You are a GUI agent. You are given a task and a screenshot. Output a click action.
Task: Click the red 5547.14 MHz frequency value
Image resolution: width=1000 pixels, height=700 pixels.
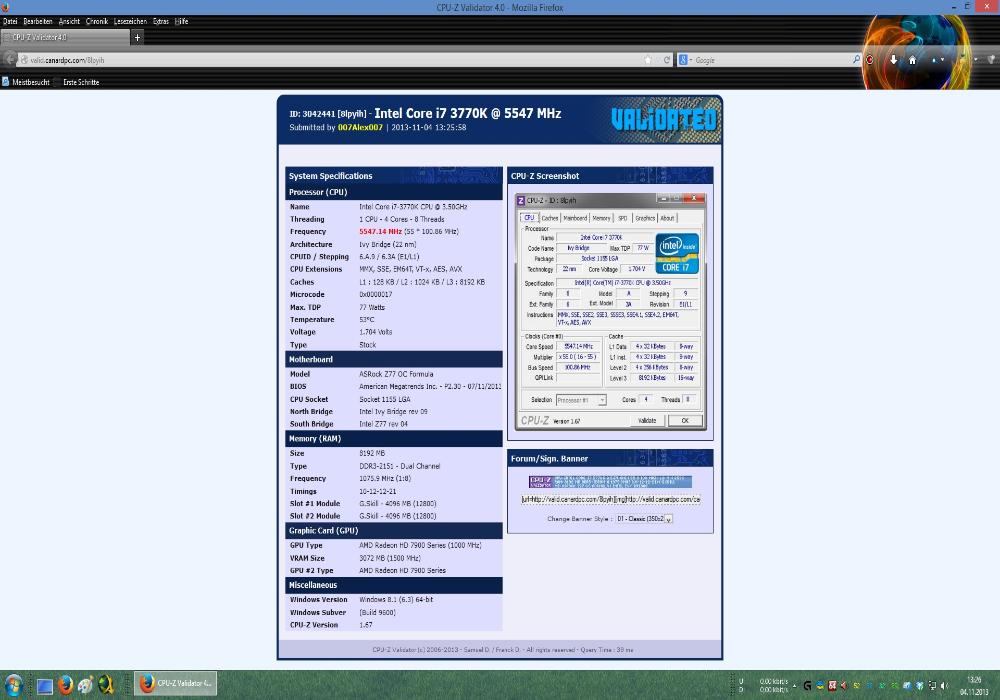coord(380,231)
